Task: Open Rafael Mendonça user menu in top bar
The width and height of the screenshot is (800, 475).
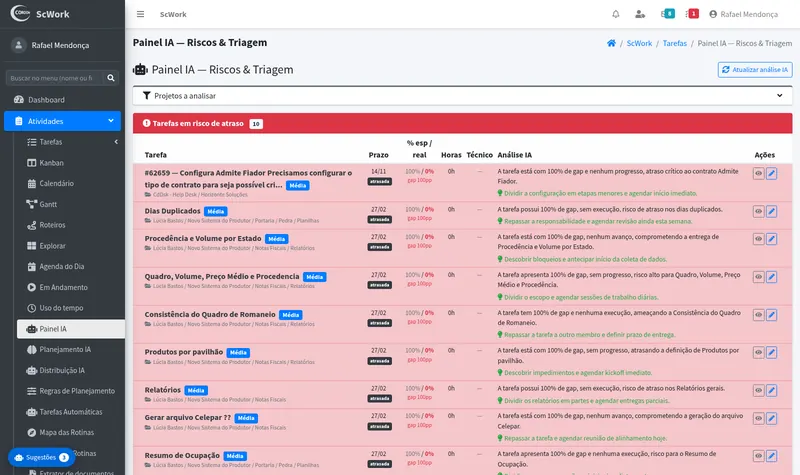Action: tap(743, 14)
